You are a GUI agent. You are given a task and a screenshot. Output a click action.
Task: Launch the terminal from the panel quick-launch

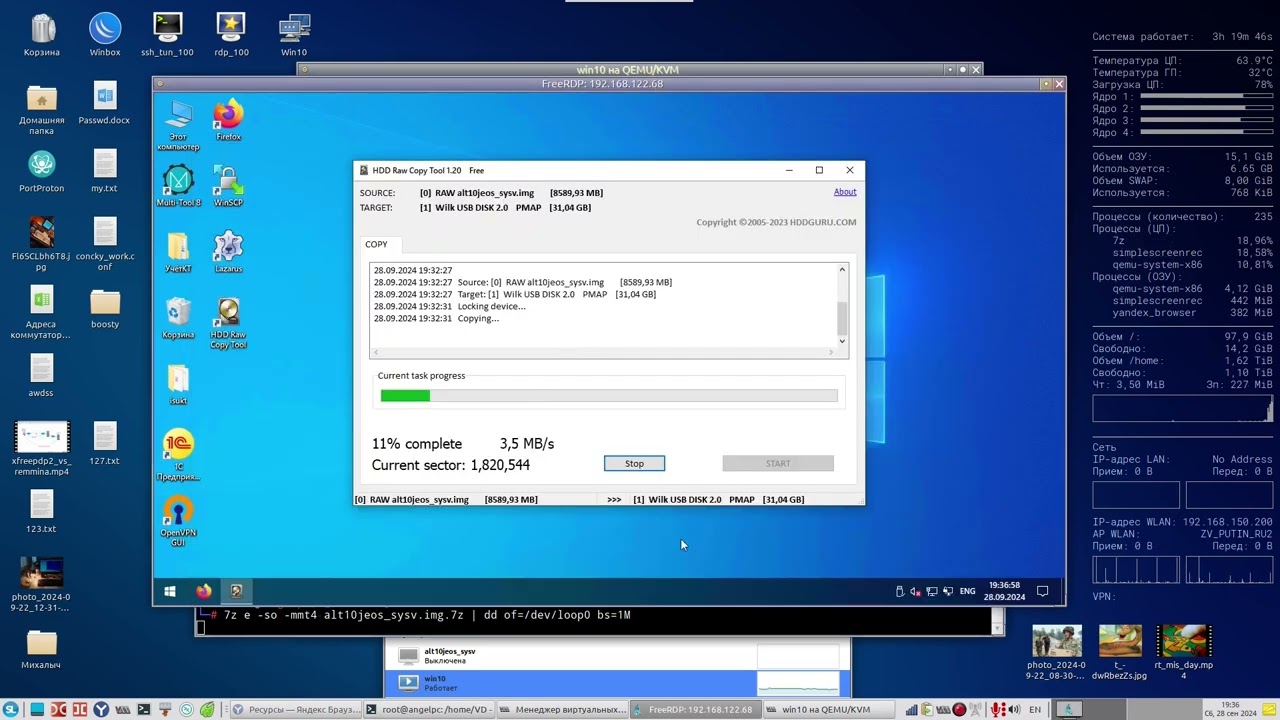pyautogui.click(x=144, y=710)
